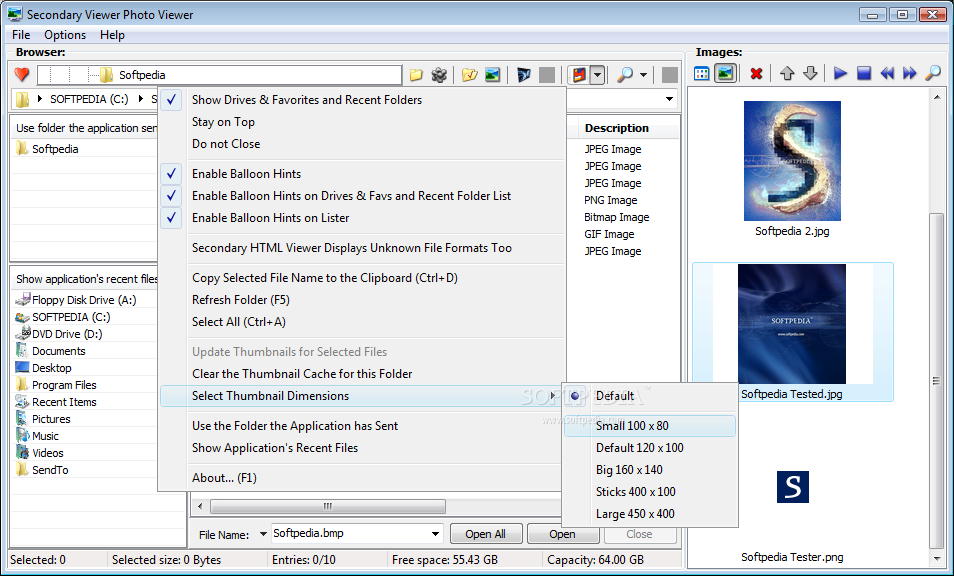Select DVD Drive (D:) in drives list
The image size is (954, 576).
(67, 334)
